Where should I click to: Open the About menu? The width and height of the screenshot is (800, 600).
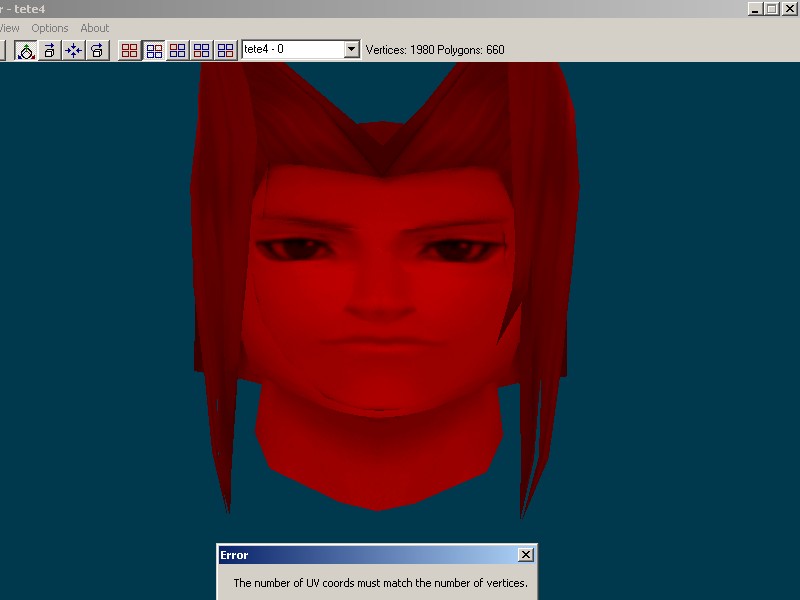click(x=95, y=28)
